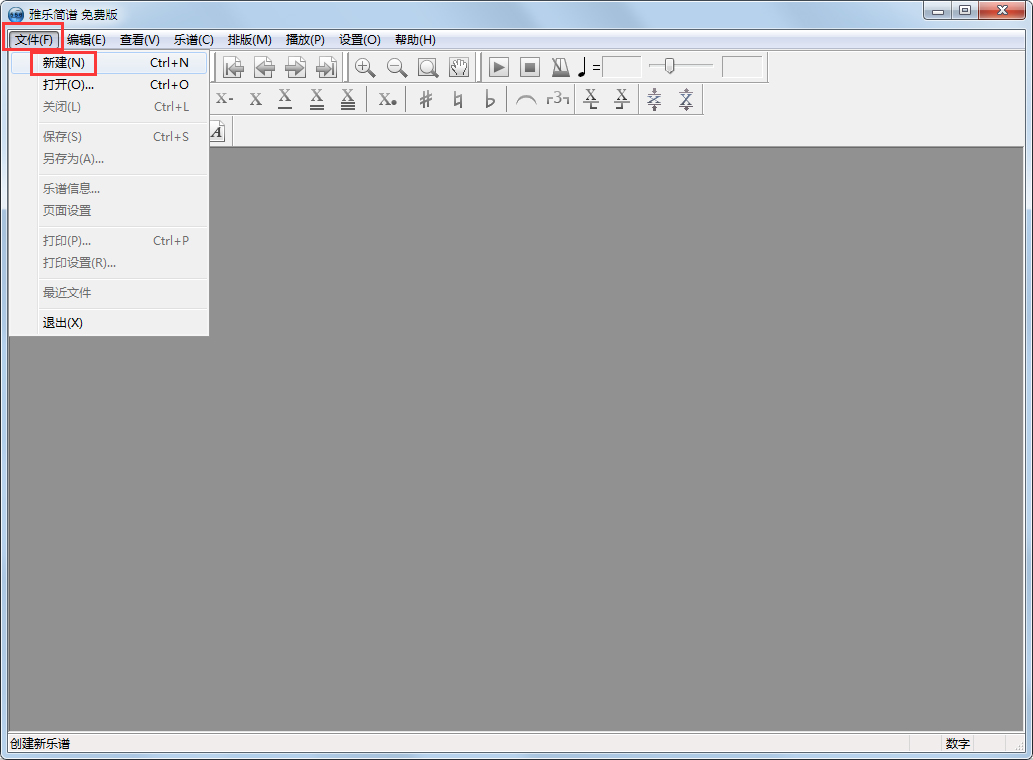The width and height of the screenshot is (1033, 760).
Task: Insert the triplet marking
Action: click(558, 99)
